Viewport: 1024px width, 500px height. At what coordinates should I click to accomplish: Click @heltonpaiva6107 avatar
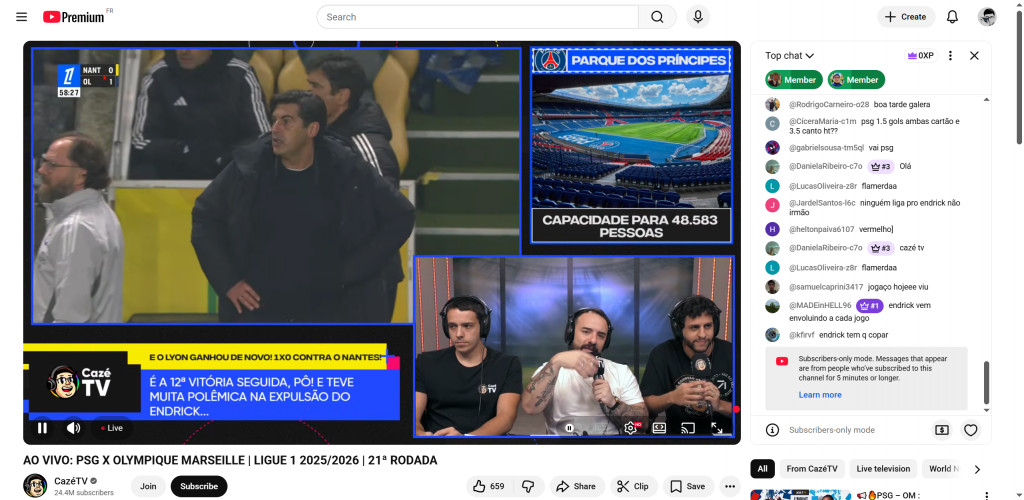click(x=773, y=229)
